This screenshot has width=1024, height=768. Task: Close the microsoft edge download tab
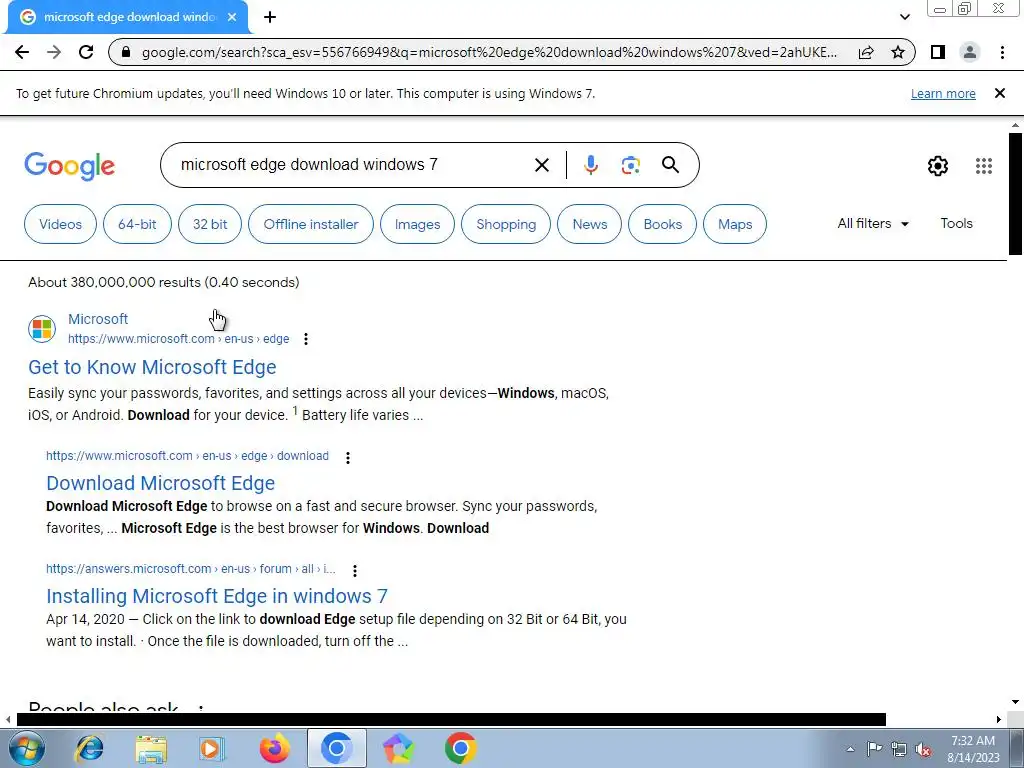[x=232, y=17]
